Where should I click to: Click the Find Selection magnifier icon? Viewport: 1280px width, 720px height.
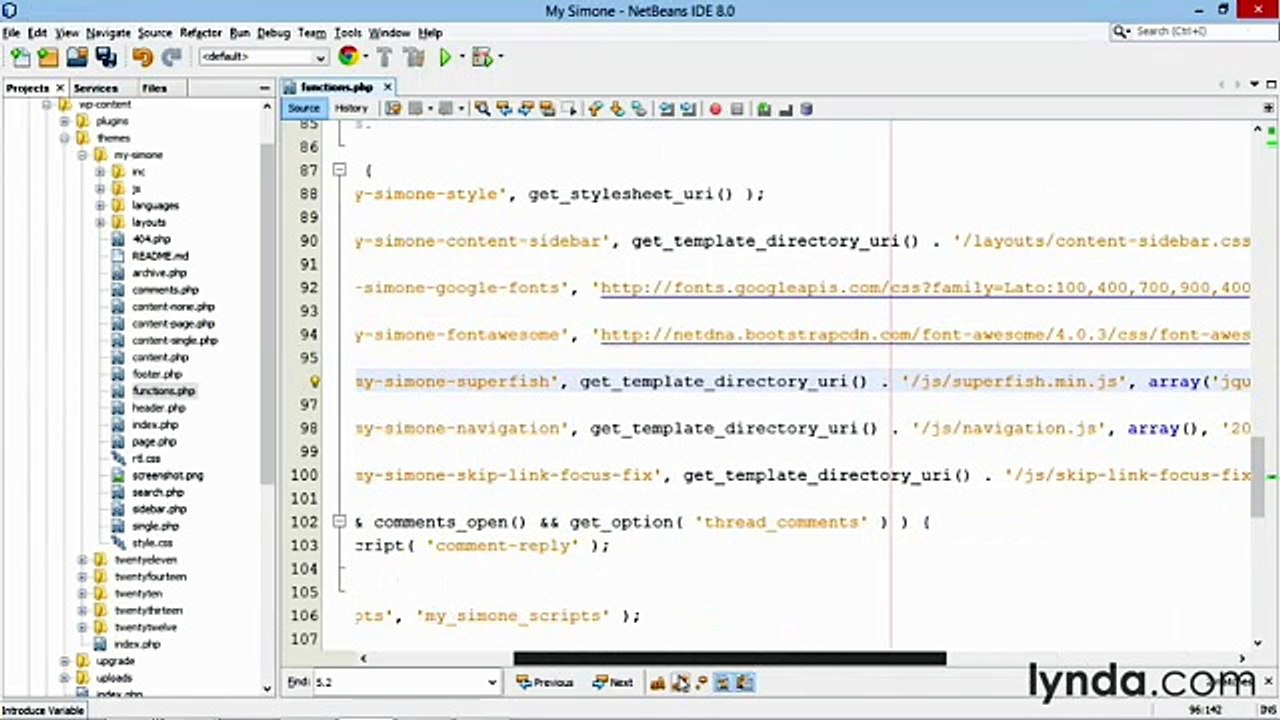(x=482, y=109)
